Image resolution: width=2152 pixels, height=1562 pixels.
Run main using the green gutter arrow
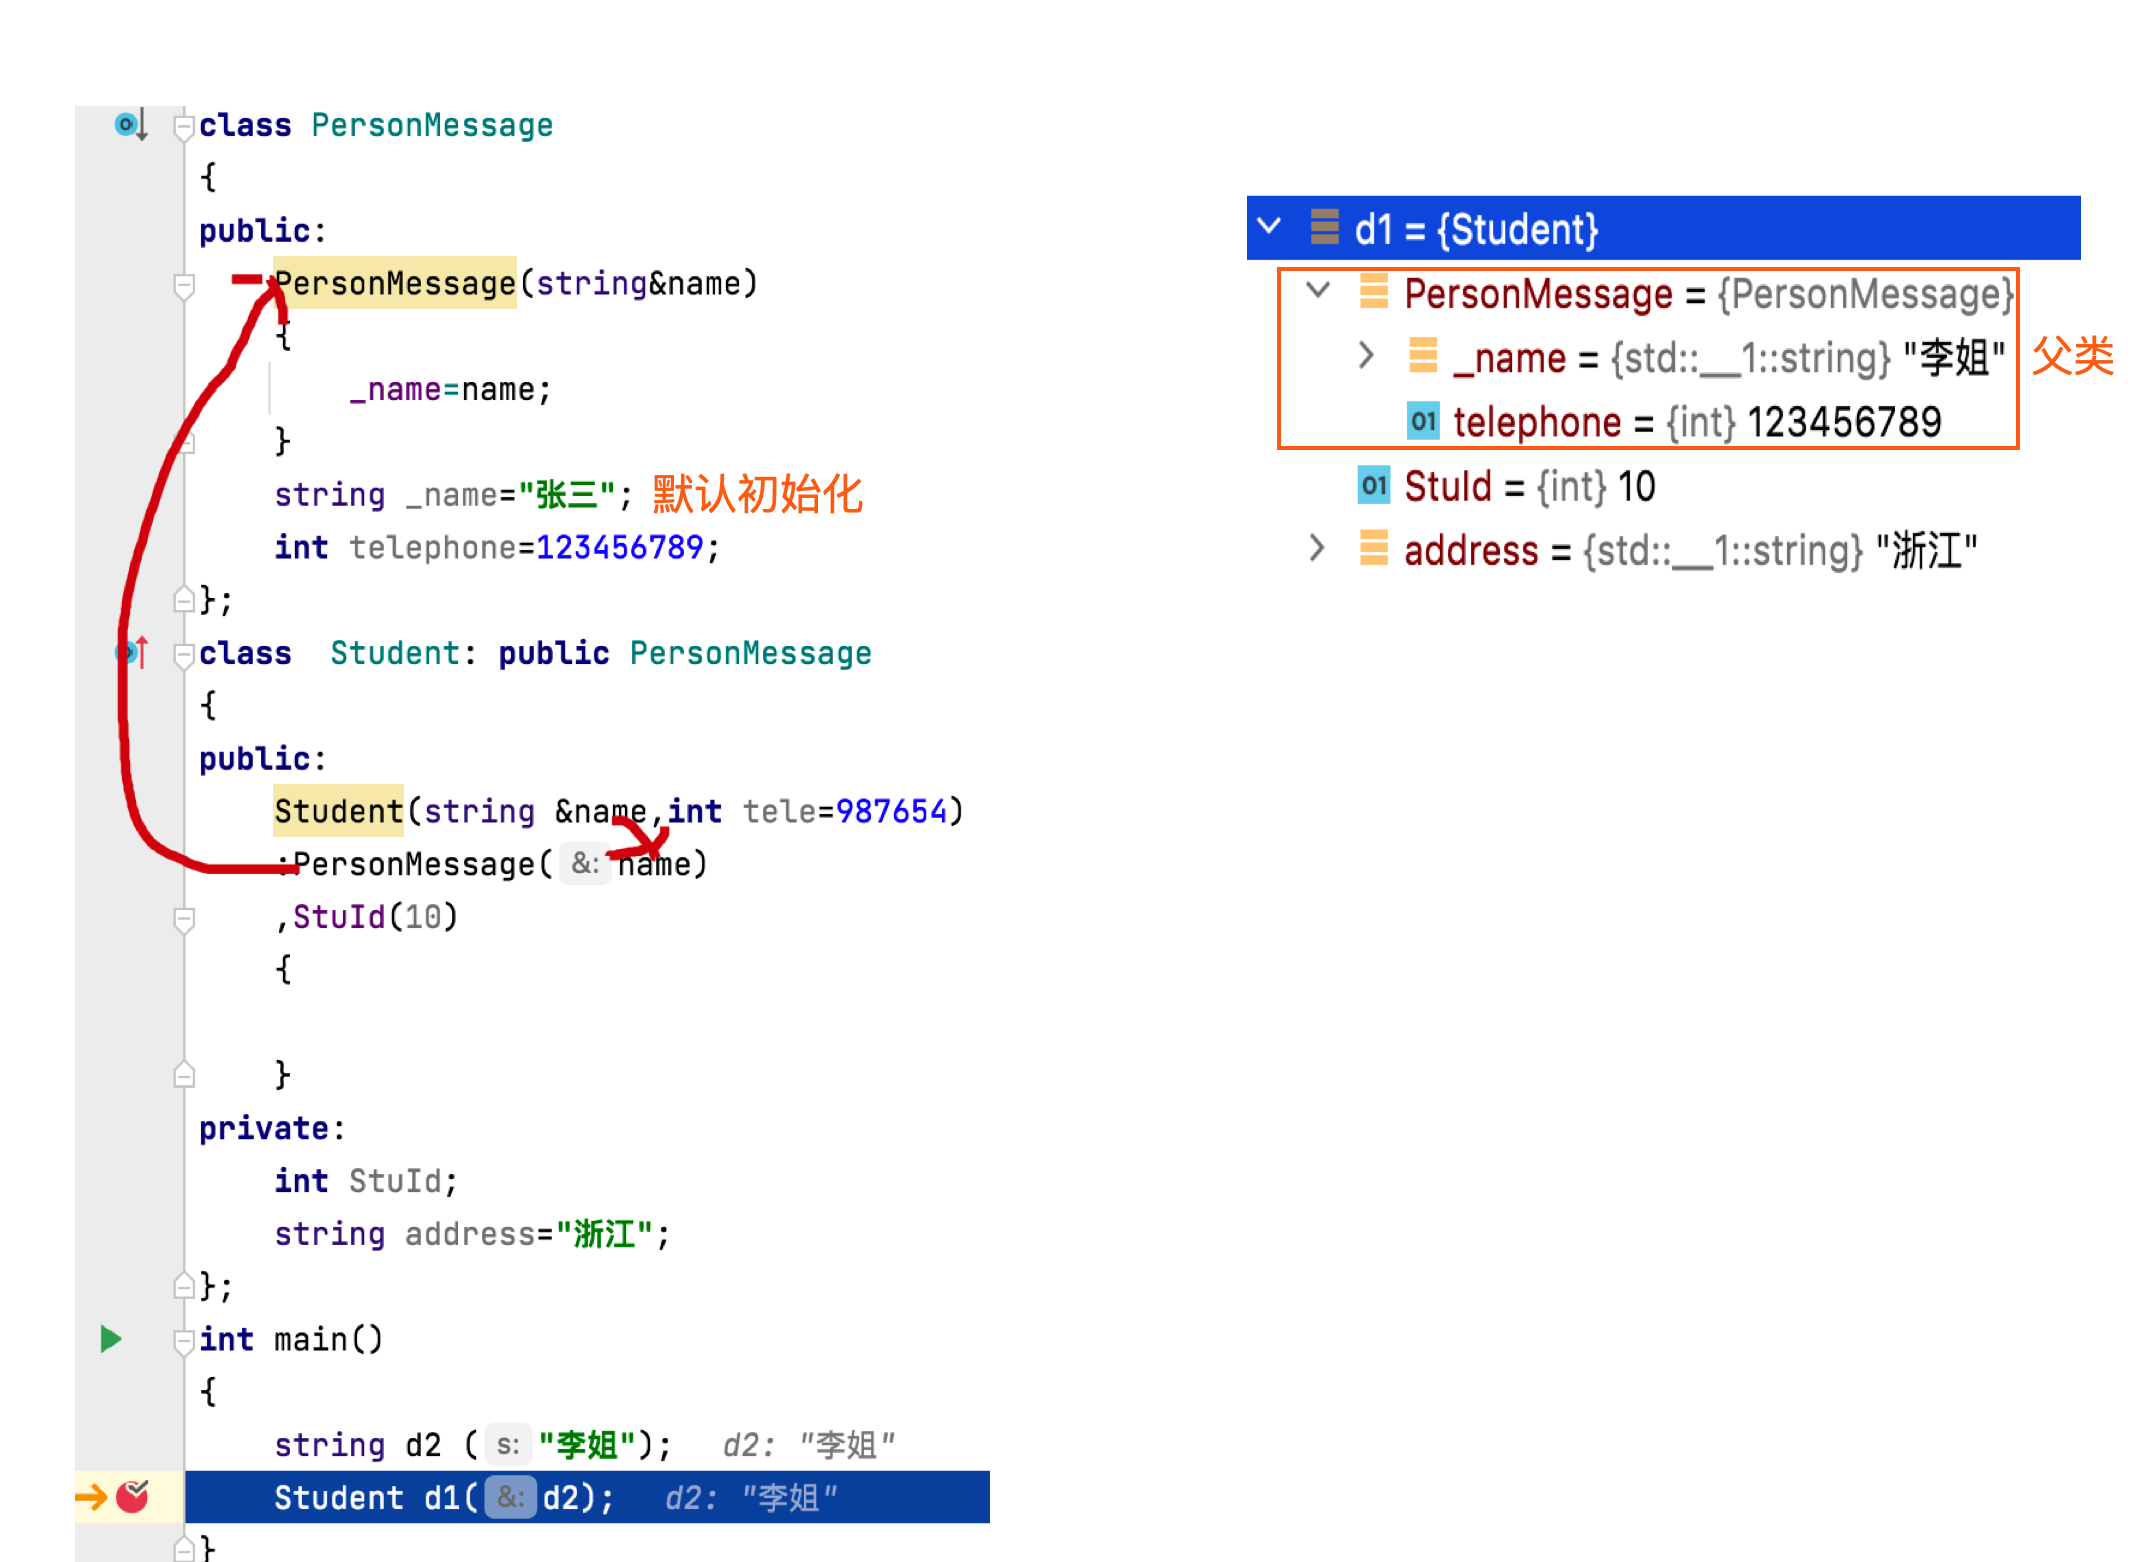111,1339
